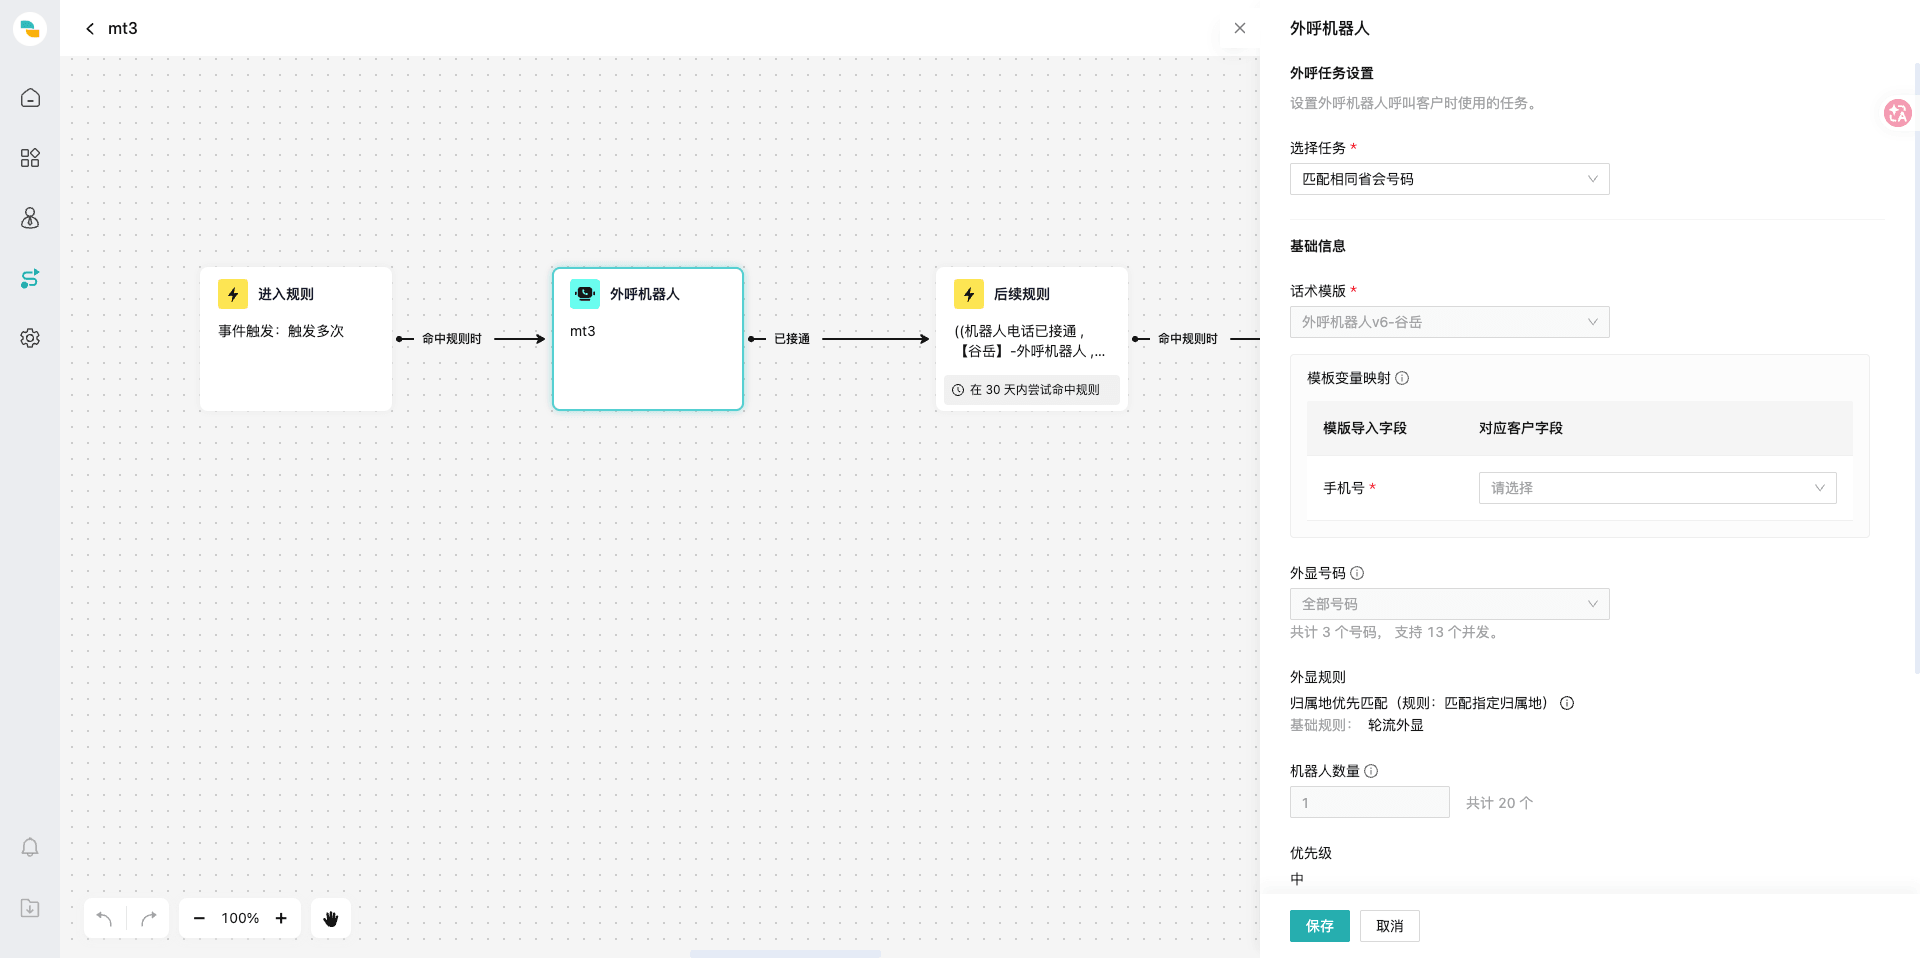The height and width of the screenshot is (958, 1920).
Task: Click the horizontal scrollbar under the canvas
Action: pos(785,954)
